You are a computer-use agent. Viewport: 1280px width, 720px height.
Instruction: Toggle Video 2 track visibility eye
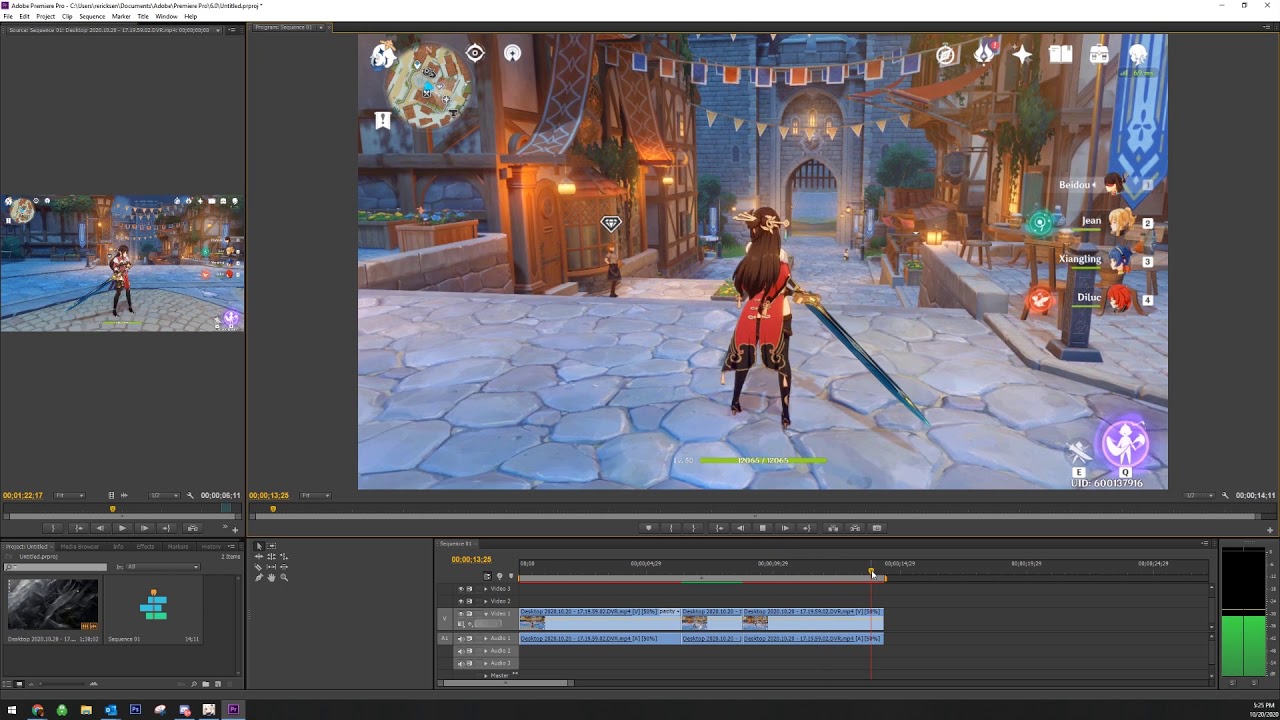click(461, 601)
